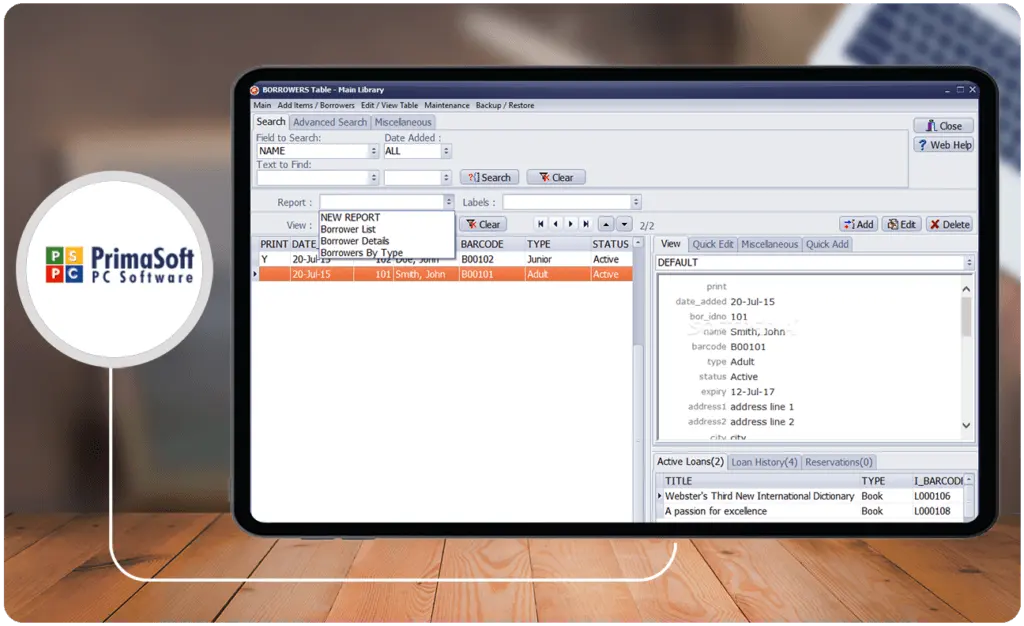The width and height of the screenshot is (1024, 626).
Task: Open the Text to Find dropdown arrow
Action: point(374,178)
